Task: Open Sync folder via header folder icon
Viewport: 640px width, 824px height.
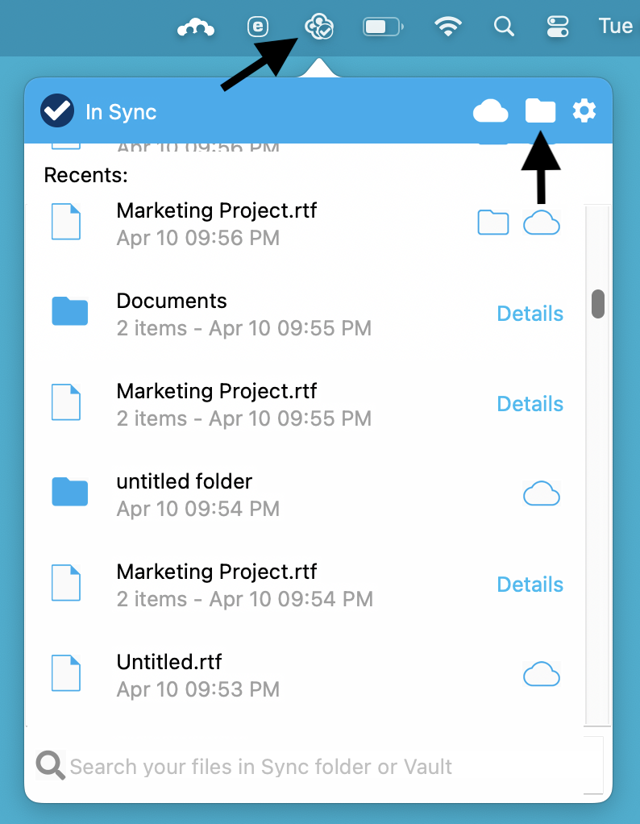Action: pyautogui.click(x=540, y=110)
